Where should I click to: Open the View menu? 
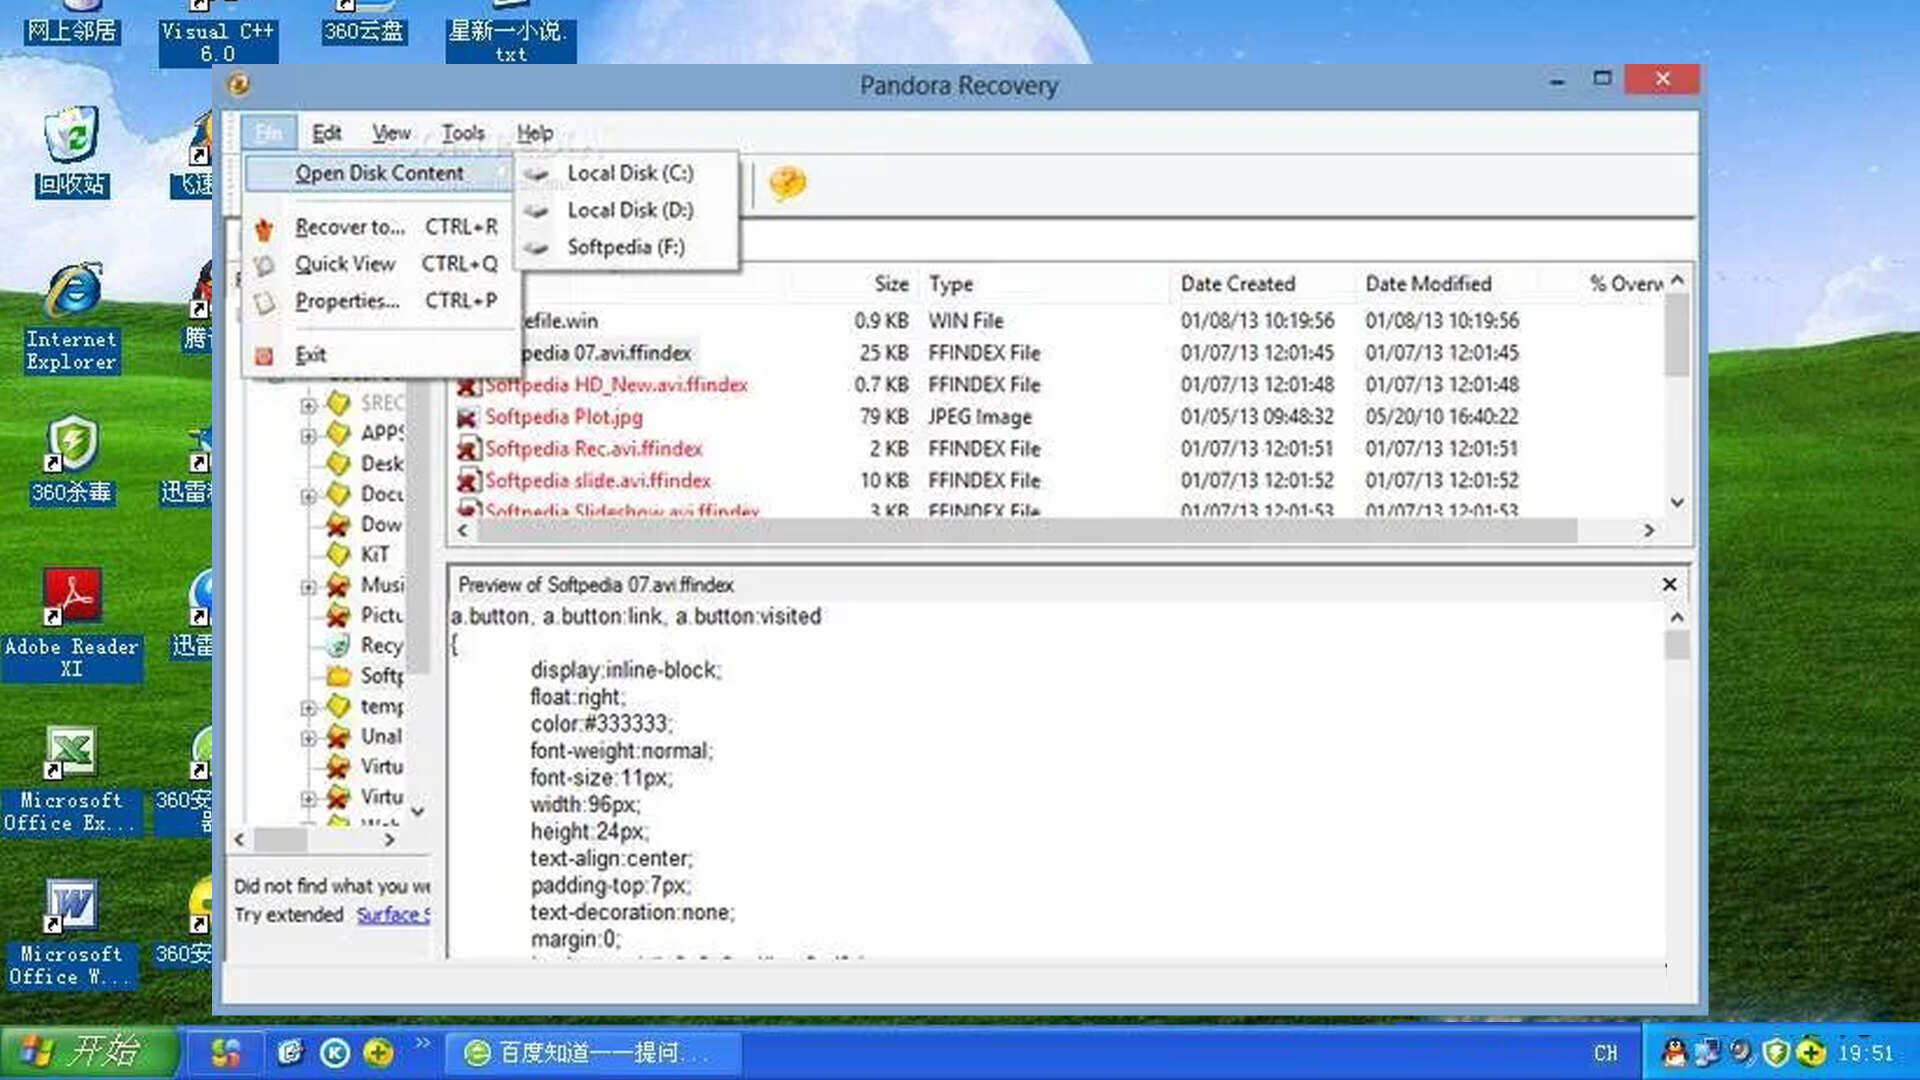pos(391,133)
